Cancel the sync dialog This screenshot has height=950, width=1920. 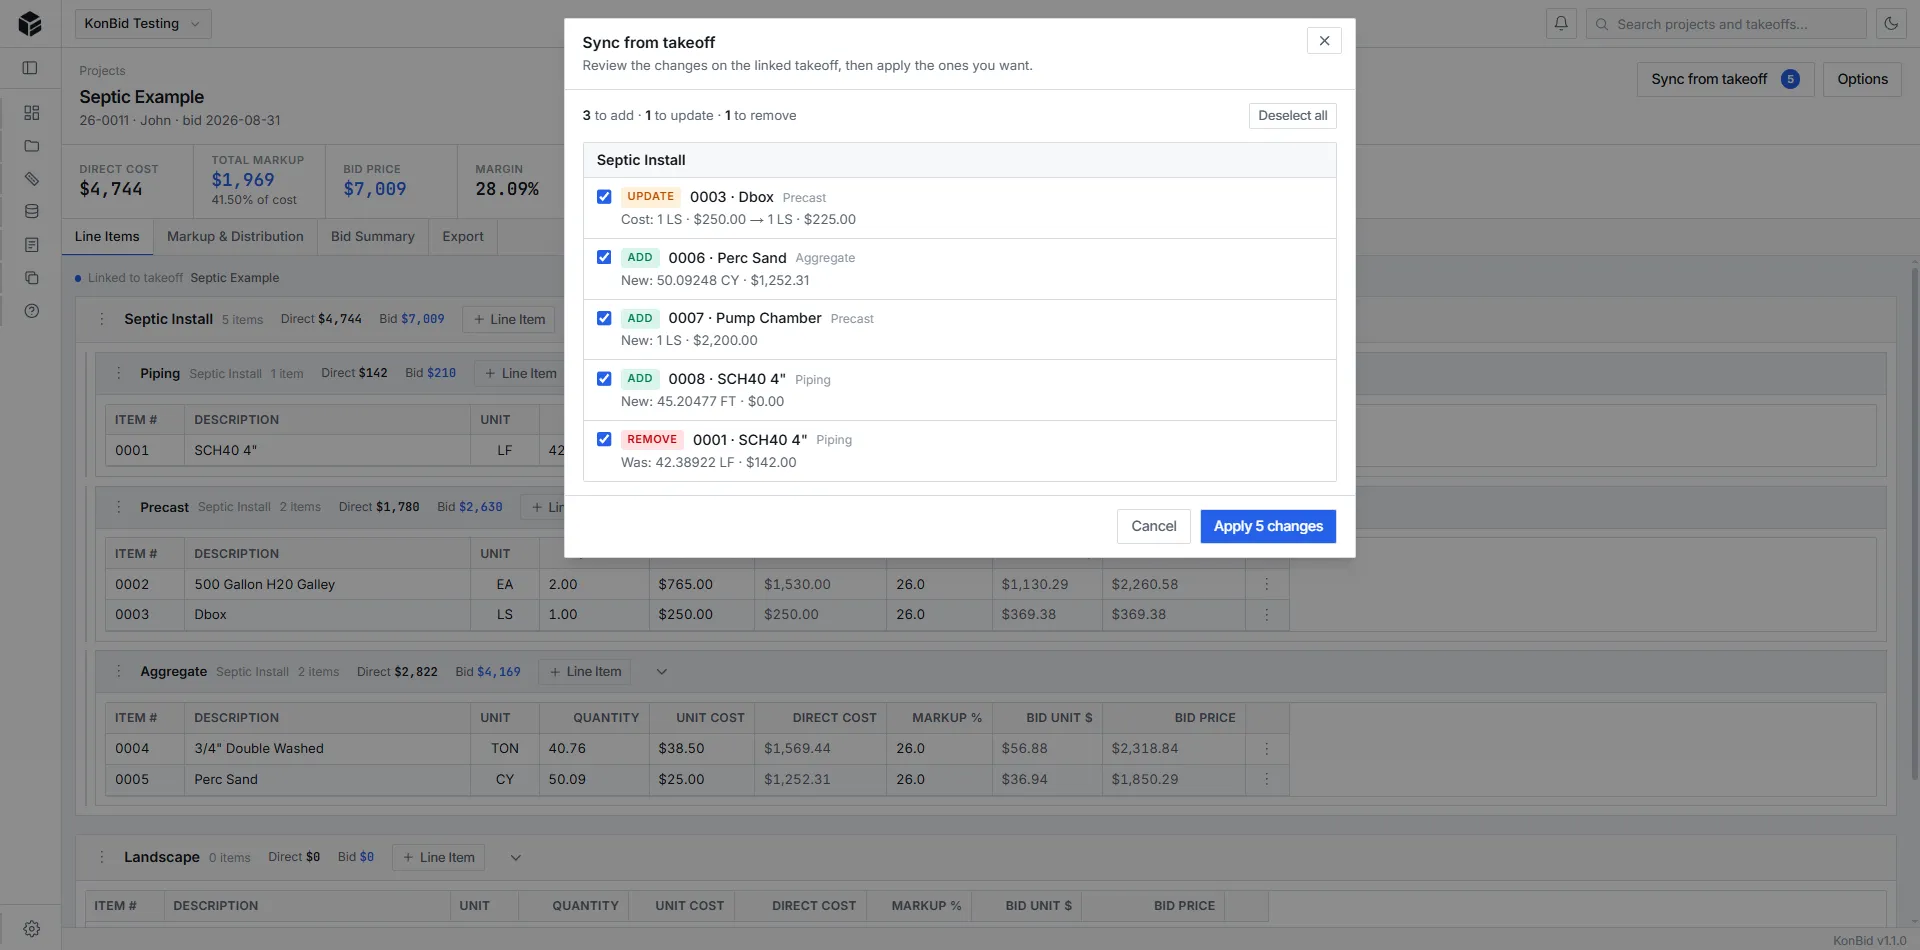tap(1154, 527)
